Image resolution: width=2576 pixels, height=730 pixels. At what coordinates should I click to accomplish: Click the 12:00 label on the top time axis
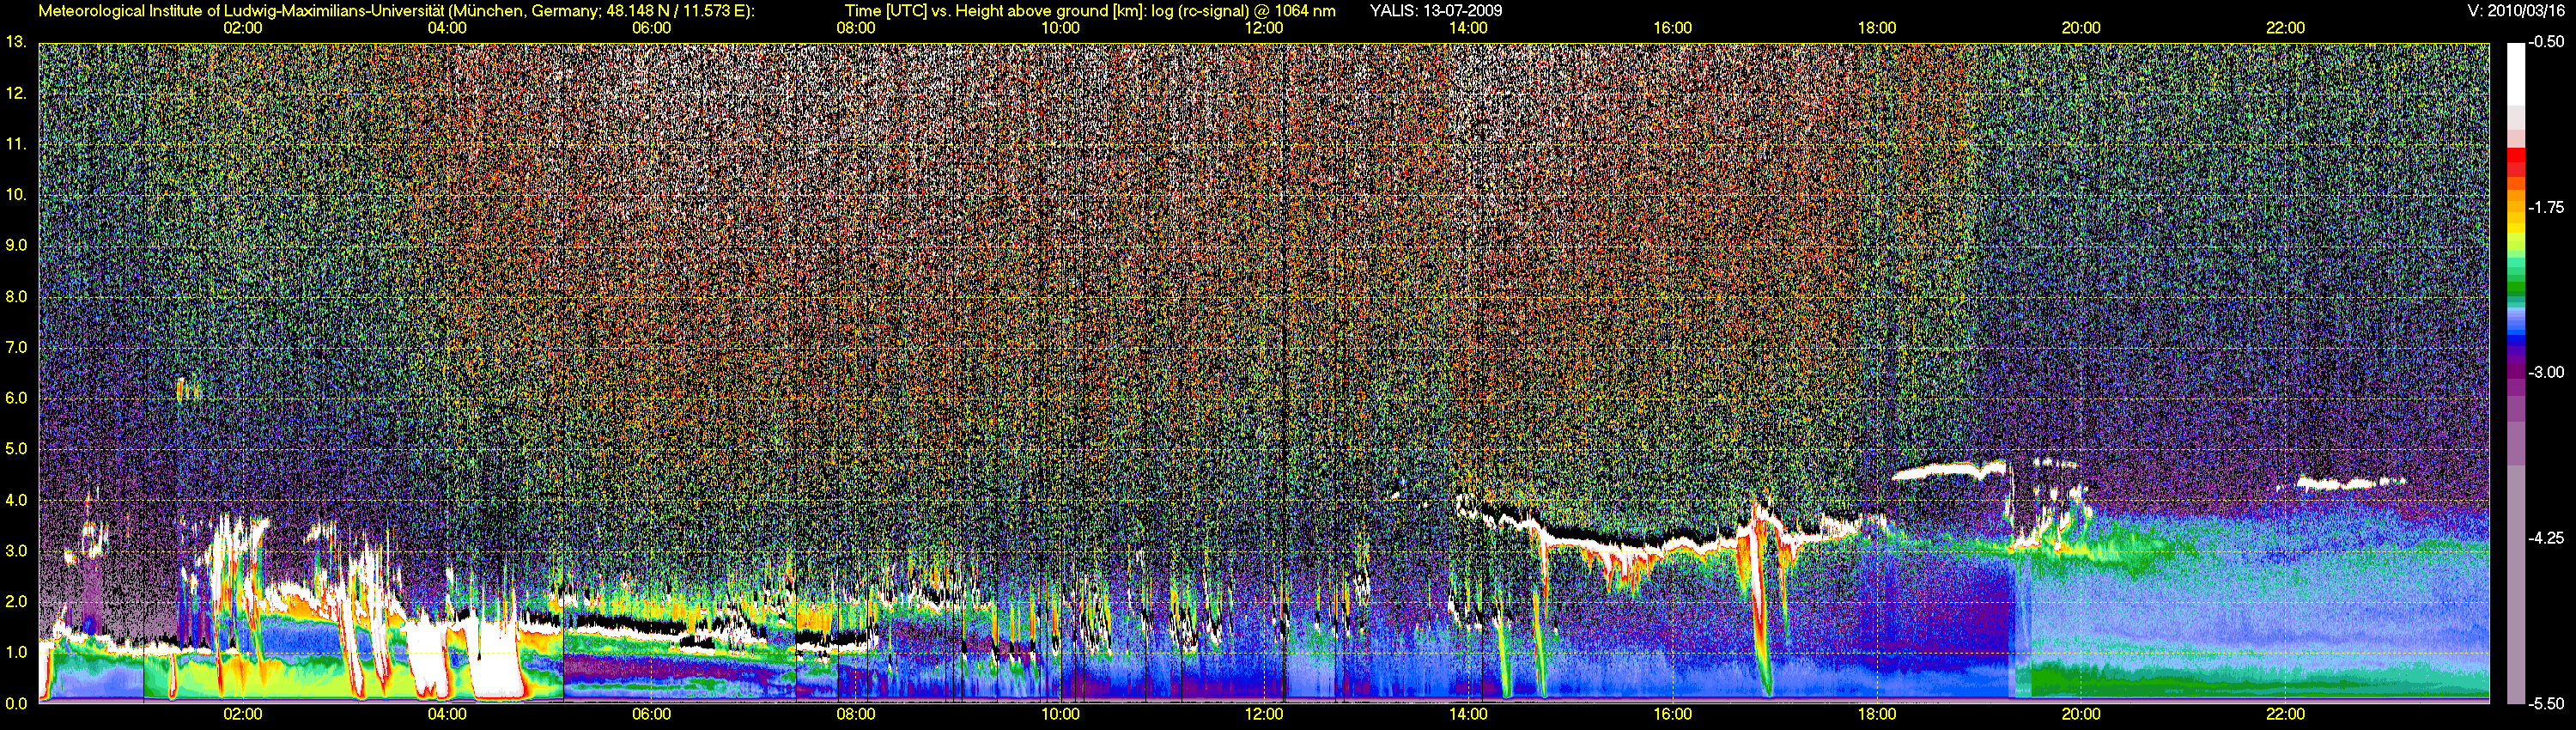(1264, 28)
